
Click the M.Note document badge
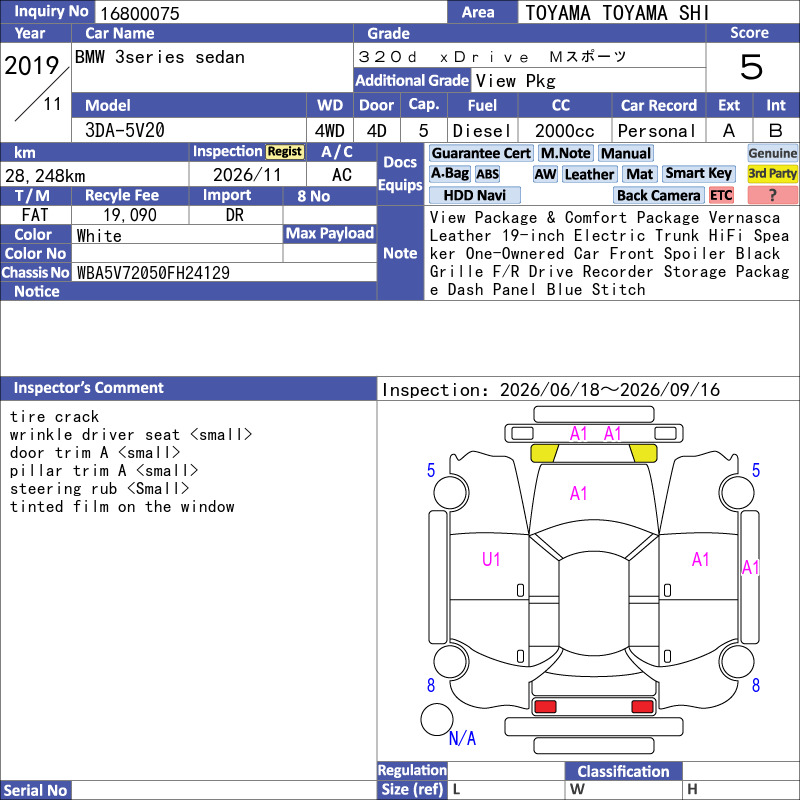(565, 153)
